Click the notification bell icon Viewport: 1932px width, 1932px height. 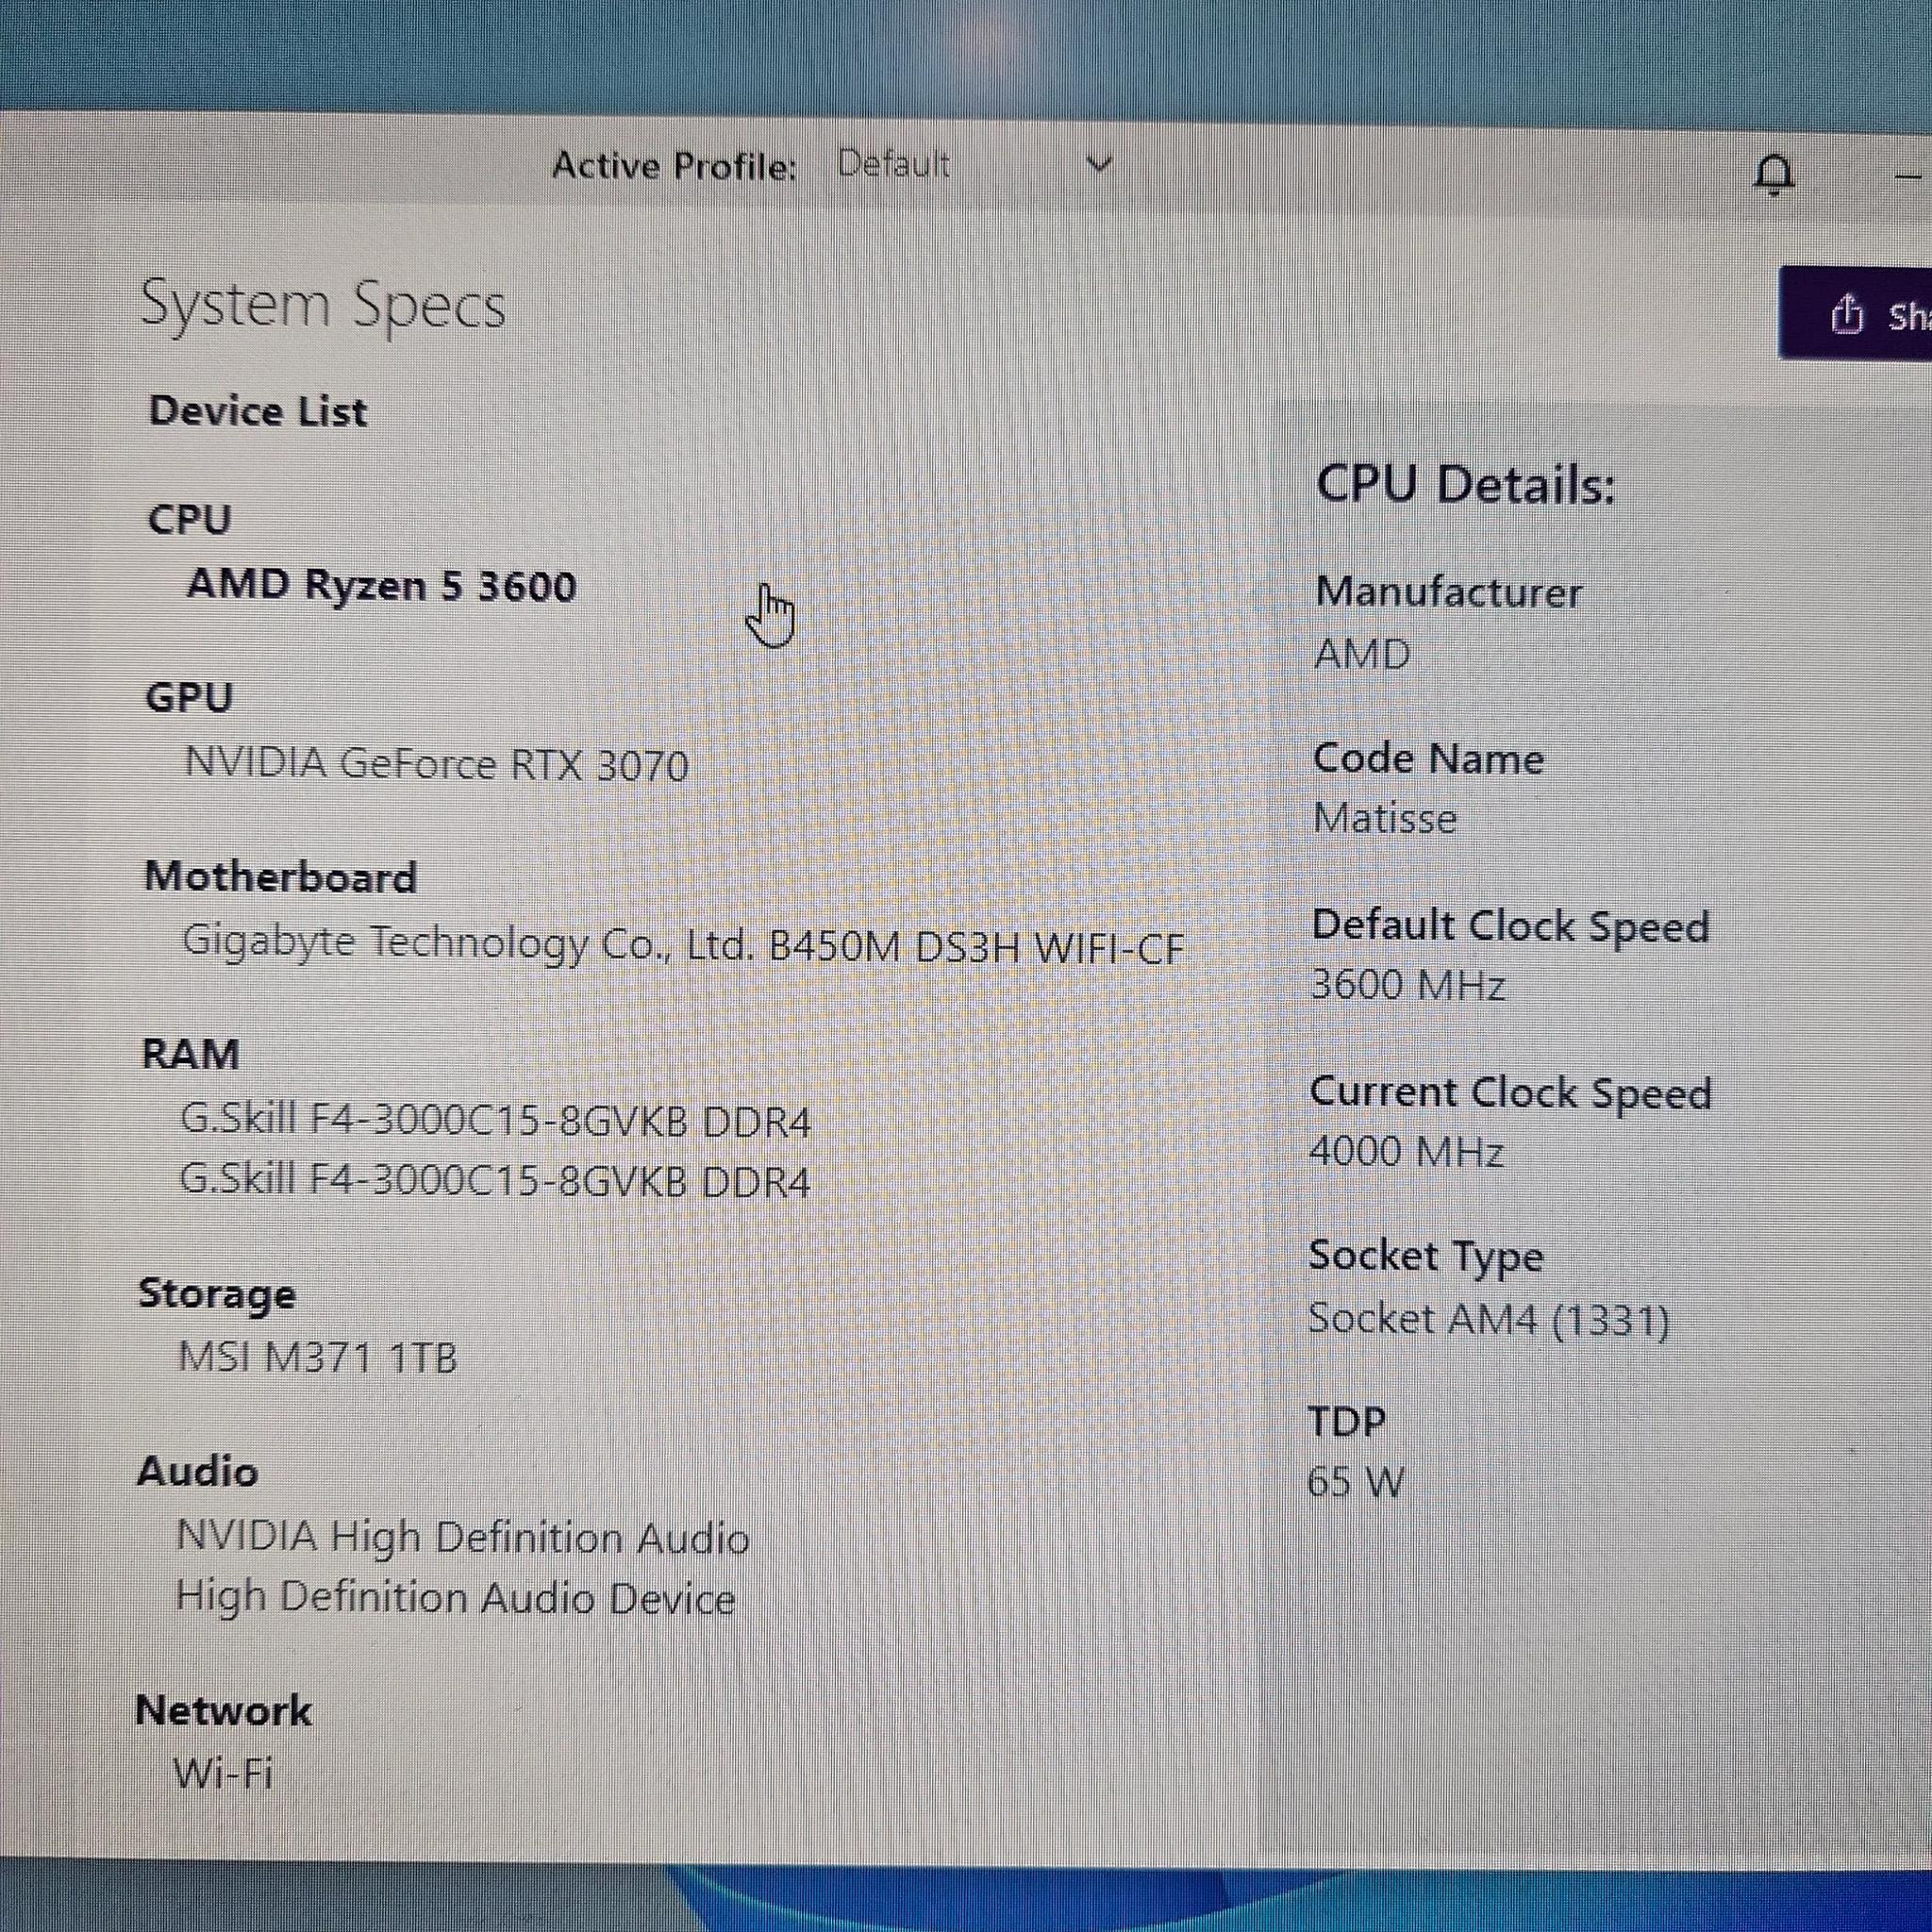coord(1775,172)
